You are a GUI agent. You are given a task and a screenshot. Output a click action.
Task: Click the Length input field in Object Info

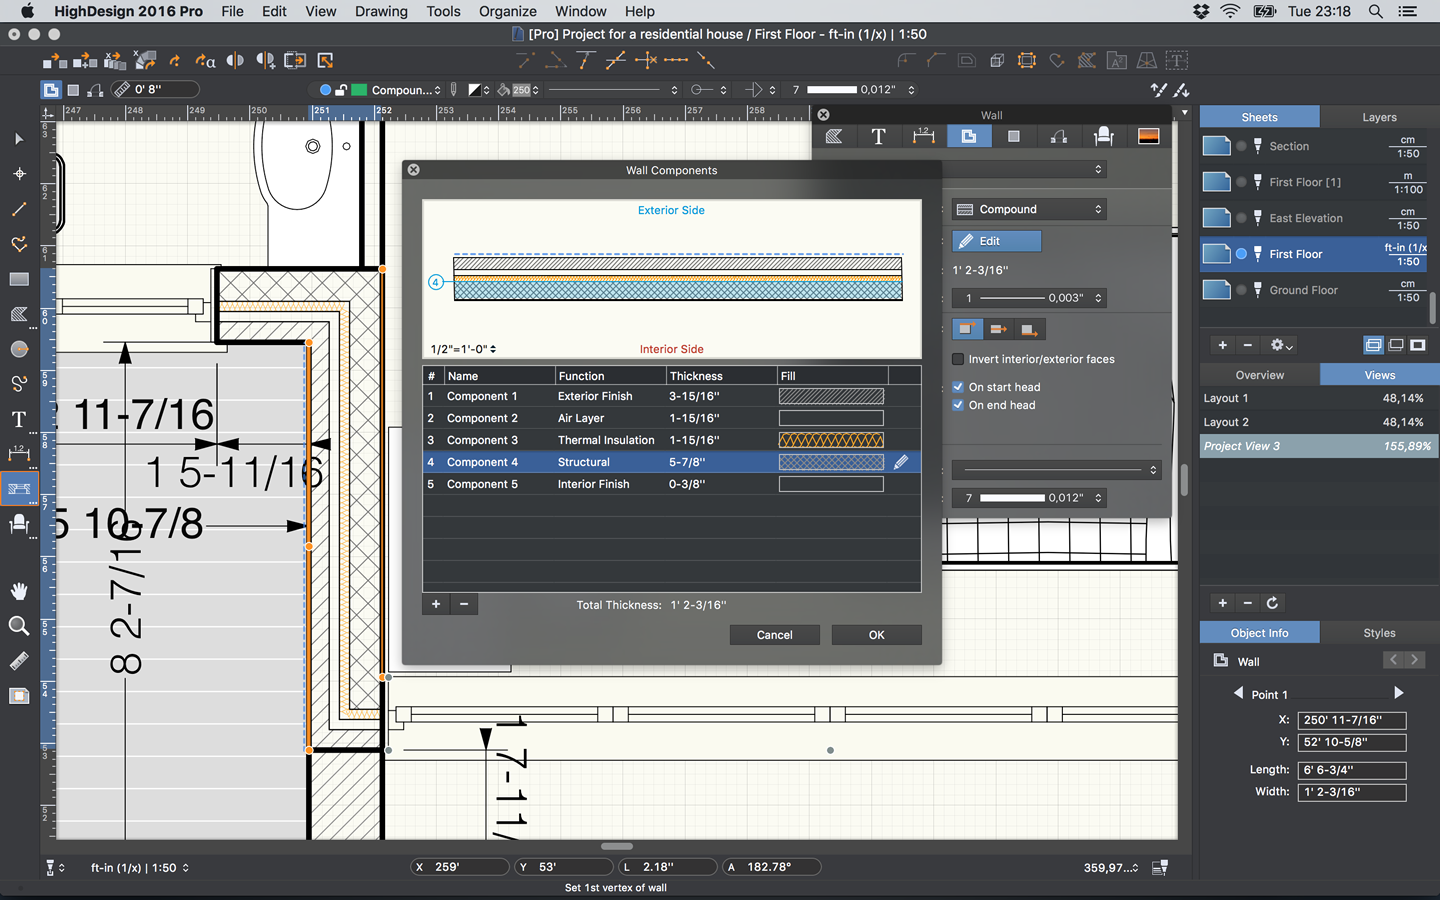[1351, 770]
